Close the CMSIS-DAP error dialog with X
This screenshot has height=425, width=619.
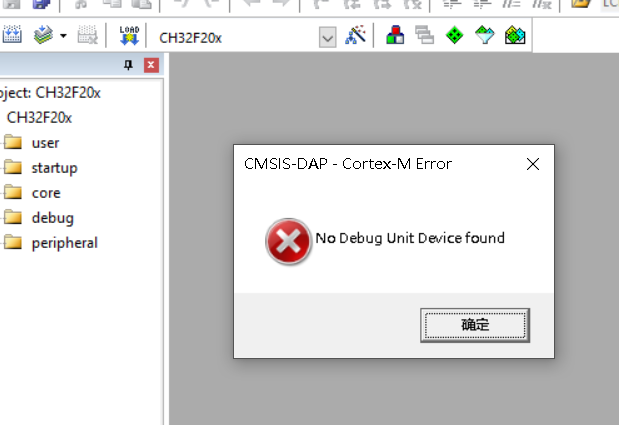click(533, 164)
